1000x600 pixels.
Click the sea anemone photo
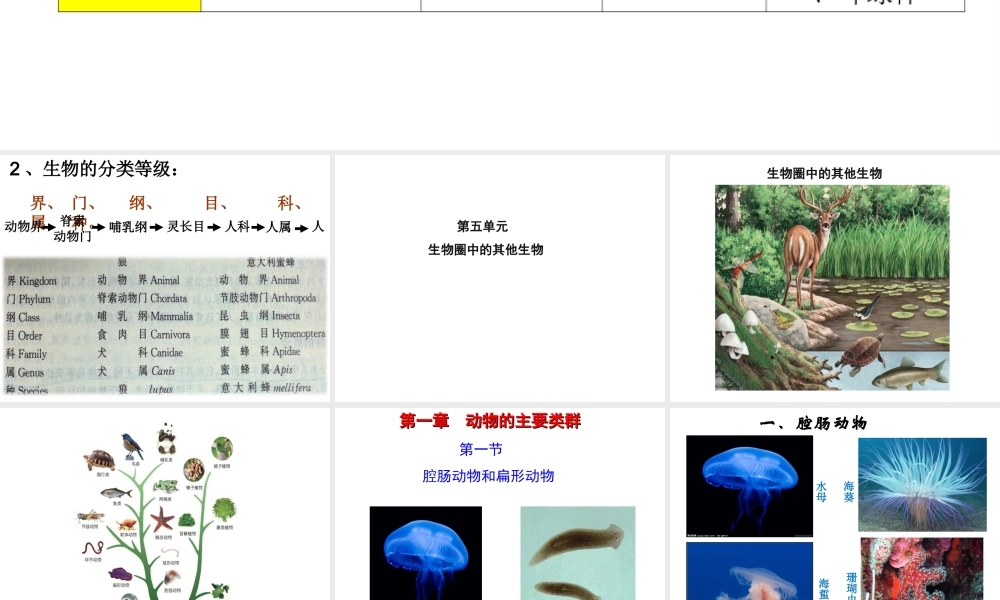(922, 485)
